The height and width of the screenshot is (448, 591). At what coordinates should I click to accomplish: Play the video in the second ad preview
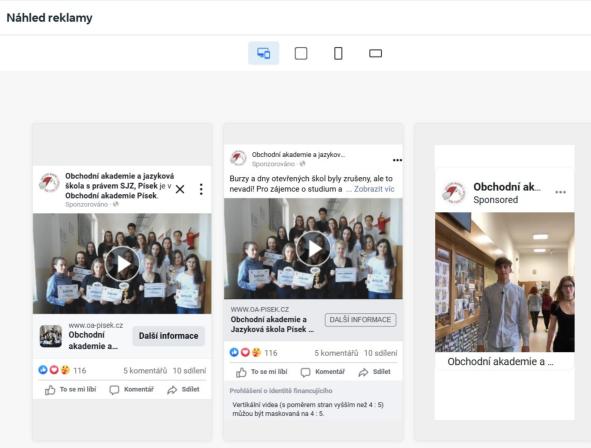tap(313, 249)
